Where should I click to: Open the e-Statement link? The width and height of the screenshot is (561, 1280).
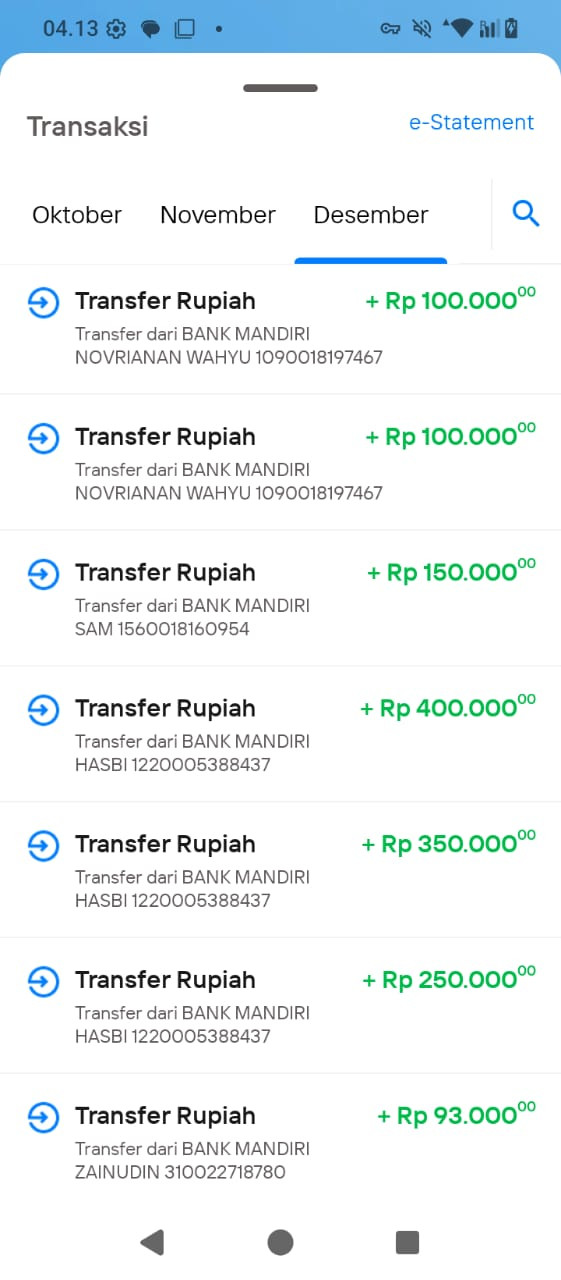(x=472, y=122)
